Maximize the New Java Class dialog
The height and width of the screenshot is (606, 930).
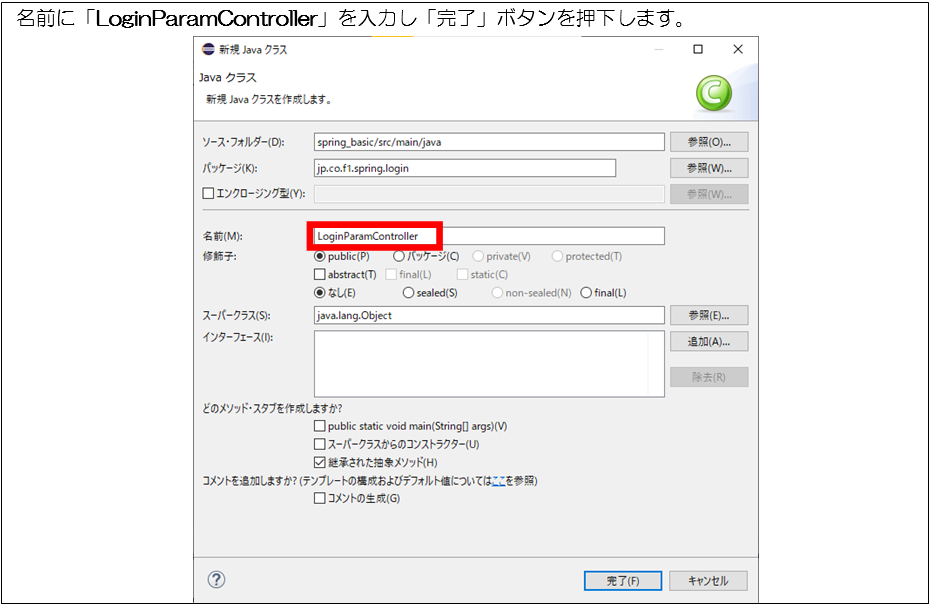point(698,49)
